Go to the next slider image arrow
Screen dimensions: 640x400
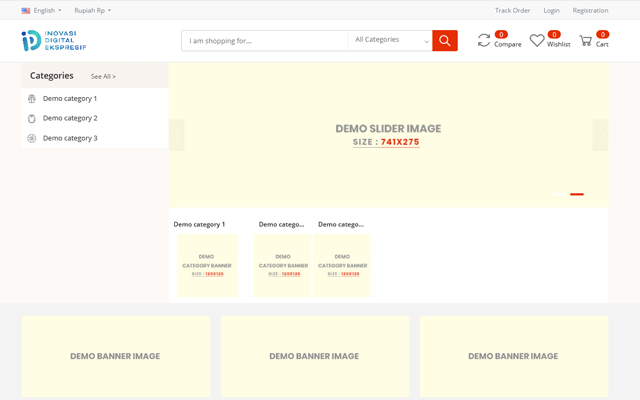[600, 135]
